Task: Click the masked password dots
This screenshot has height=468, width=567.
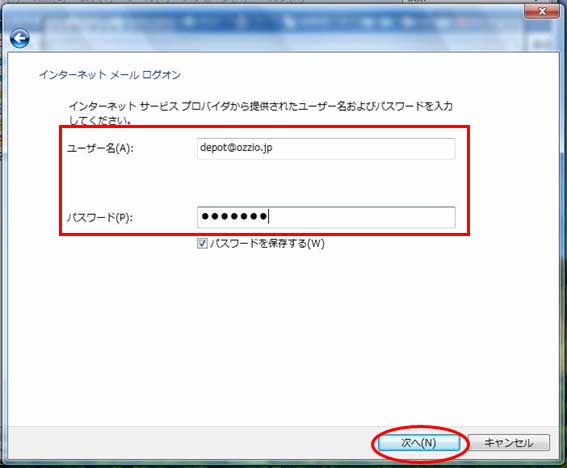Action: (x=234, y=217)
